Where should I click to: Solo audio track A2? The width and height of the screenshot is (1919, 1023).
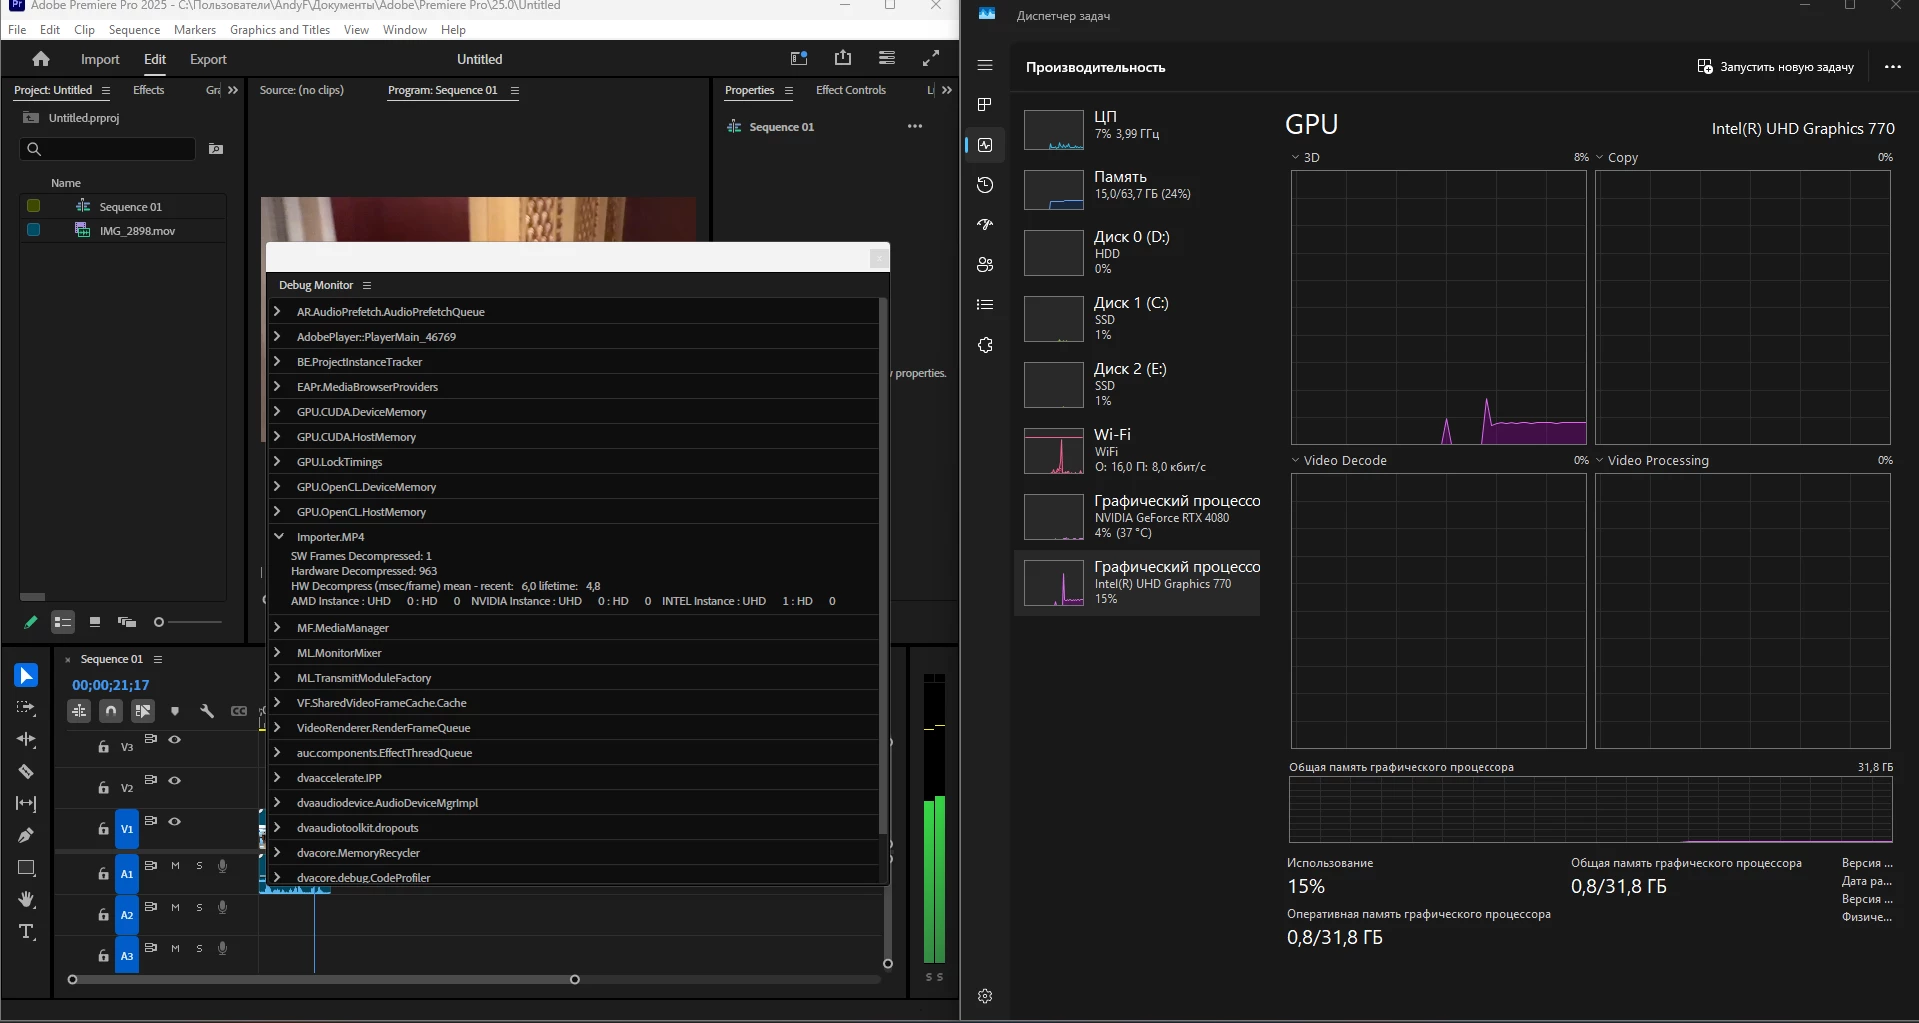(x=199, y=907)
